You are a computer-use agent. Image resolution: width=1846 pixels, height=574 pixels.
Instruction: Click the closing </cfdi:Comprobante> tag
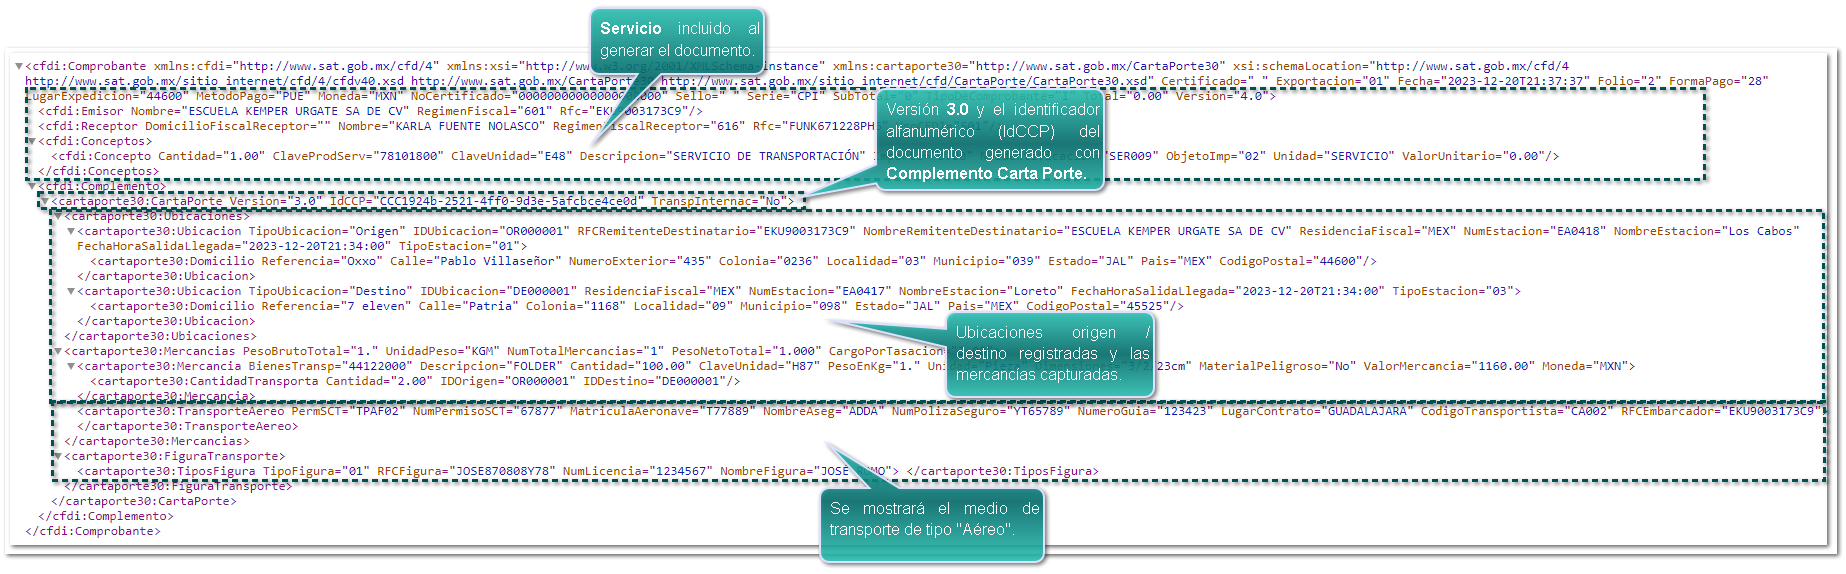(x=93, y=531)
